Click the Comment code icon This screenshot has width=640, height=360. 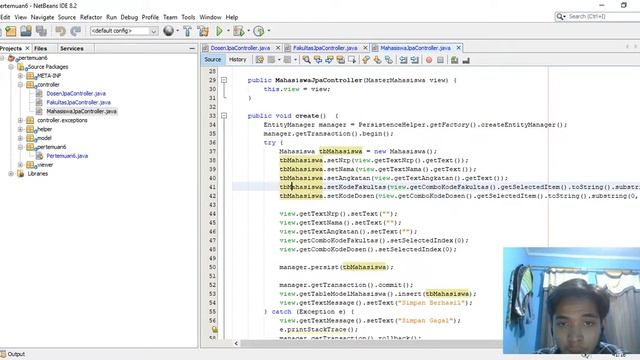click(454, 60)
